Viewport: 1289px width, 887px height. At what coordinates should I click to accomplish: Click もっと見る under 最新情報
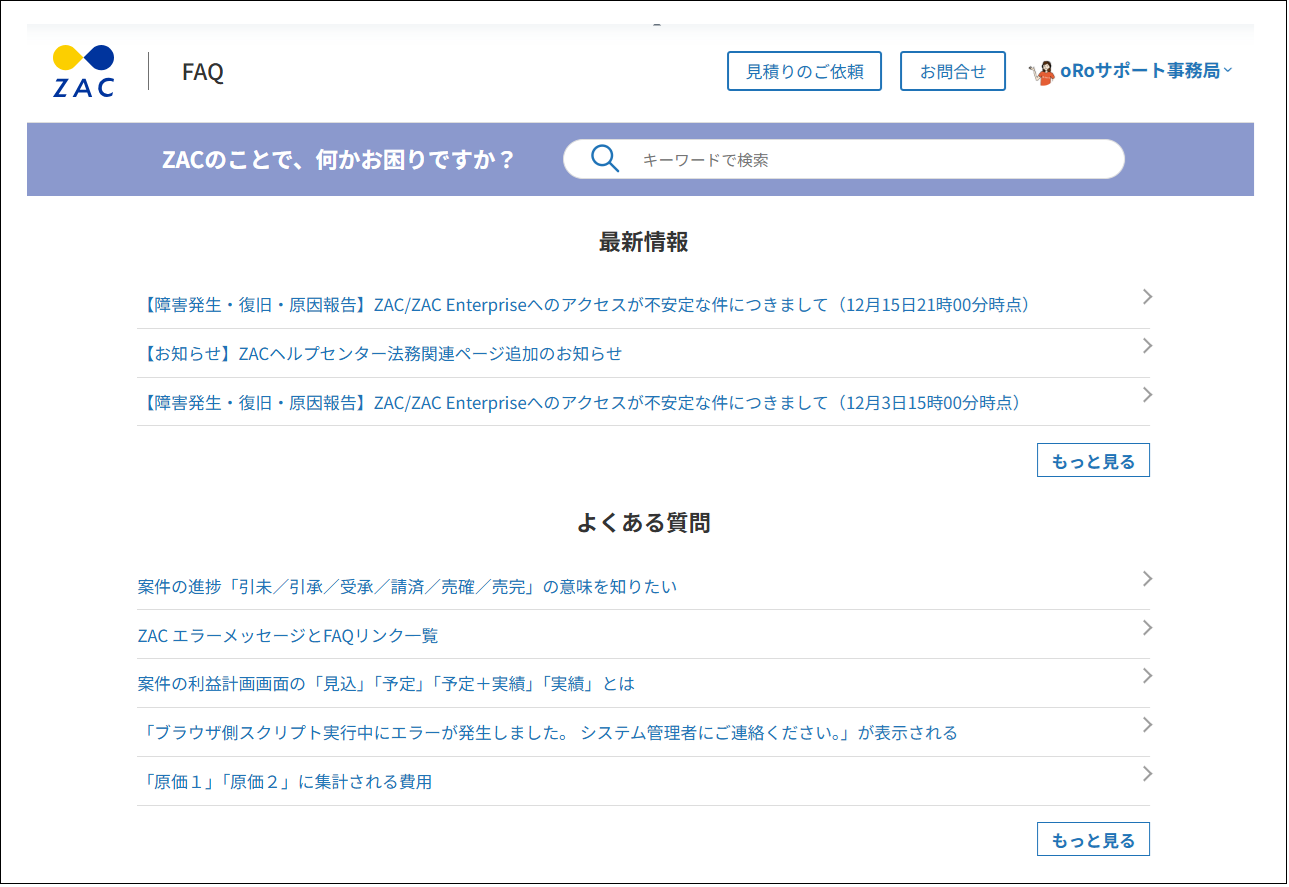(1093, 460)
